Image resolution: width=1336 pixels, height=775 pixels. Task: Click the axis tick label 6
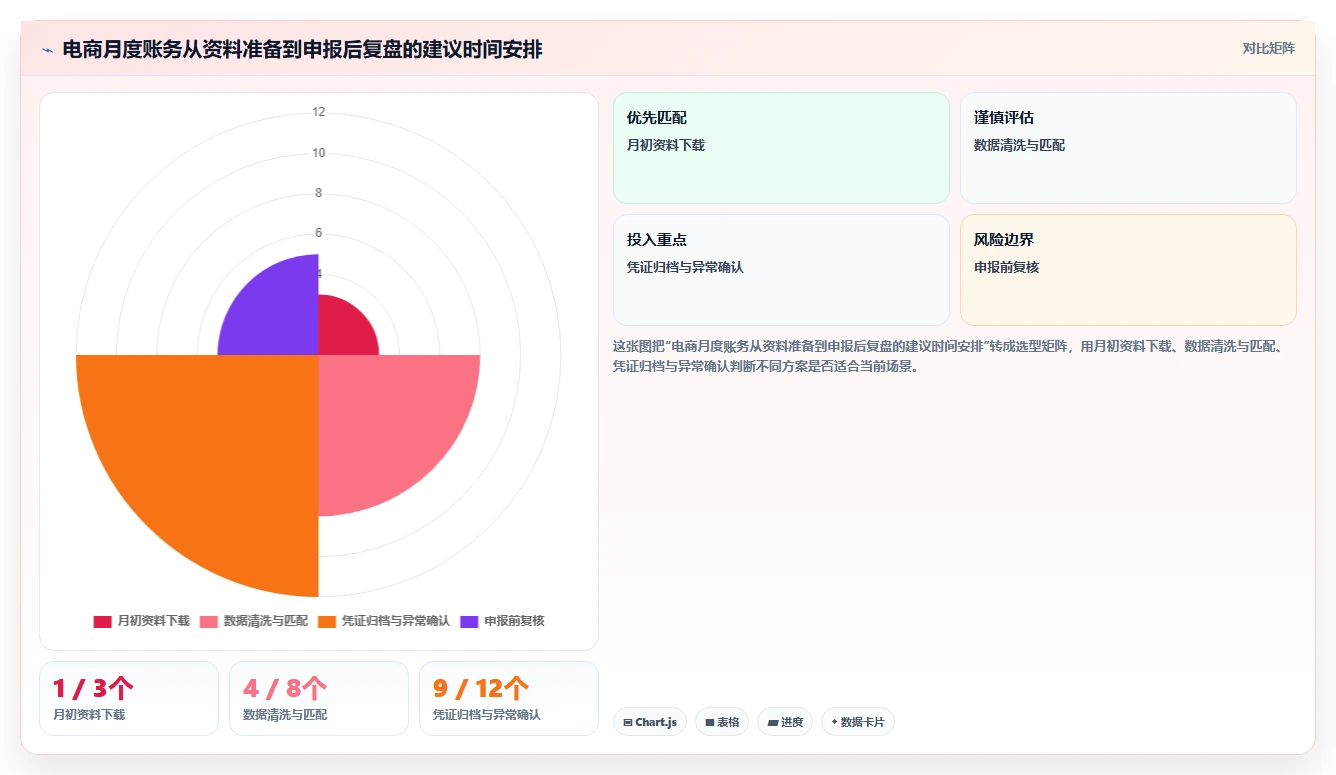318,233
